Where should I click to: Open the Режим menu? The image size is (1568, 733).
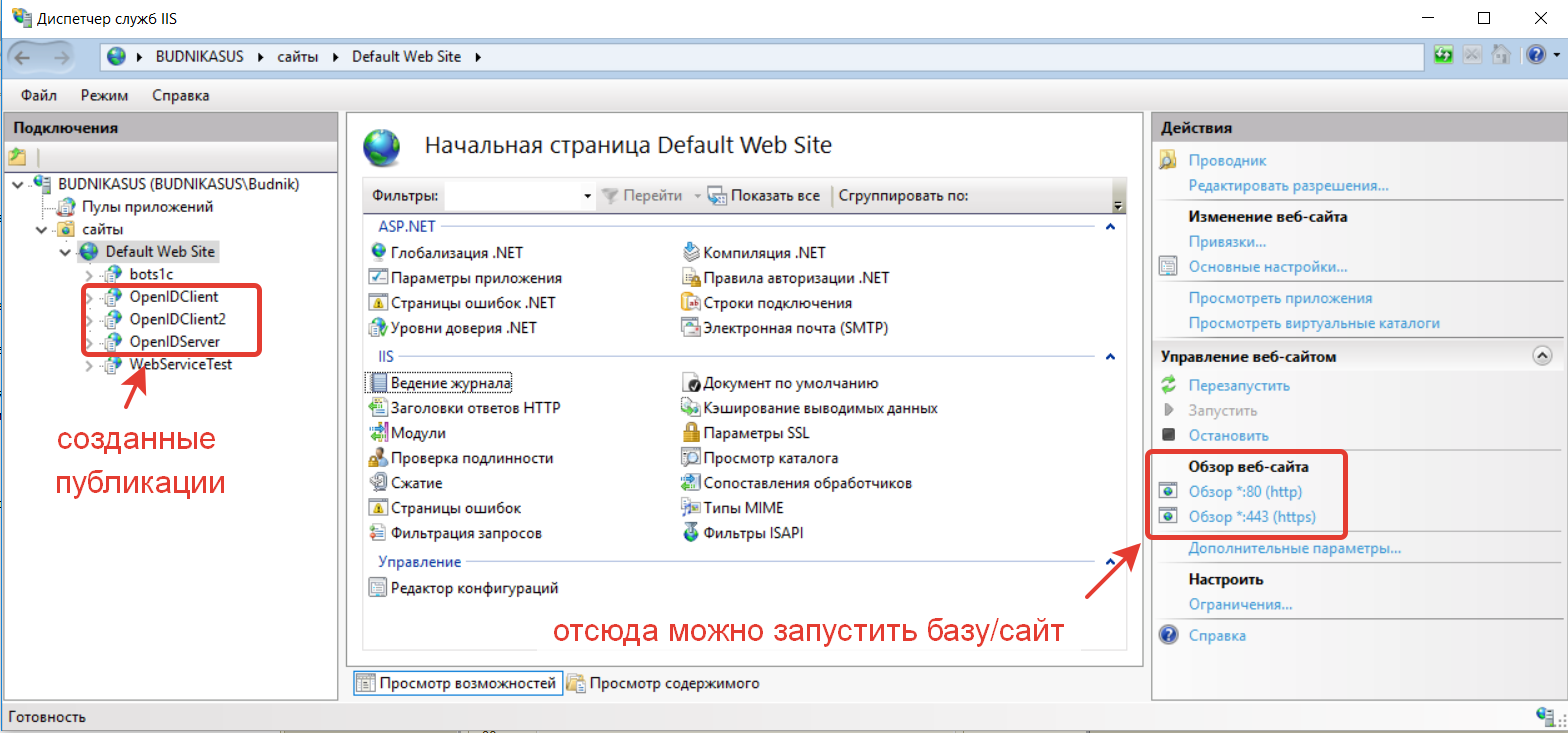[105, 95]
